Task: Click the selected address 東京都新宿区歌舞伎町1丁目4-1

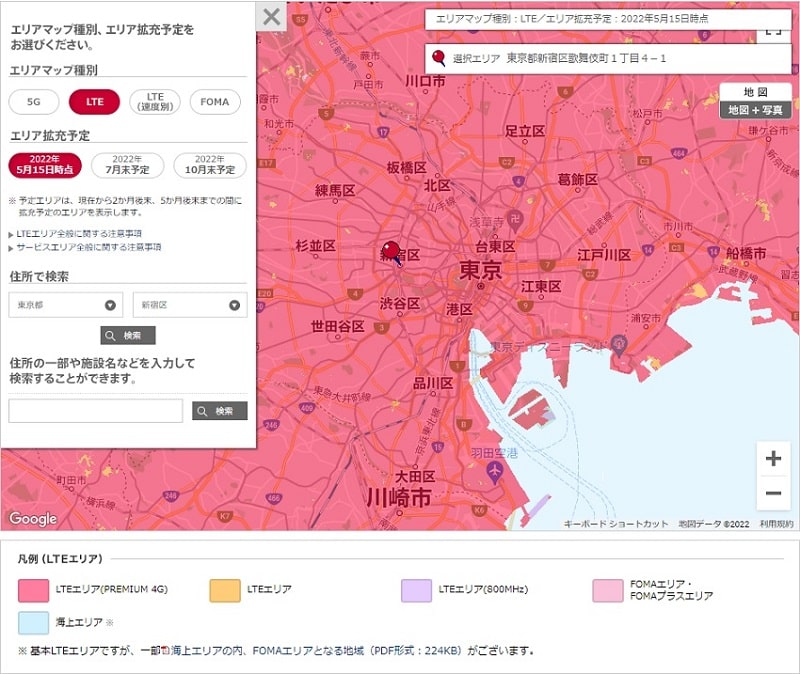Action: pyautogui.click(x=586, y=59)
